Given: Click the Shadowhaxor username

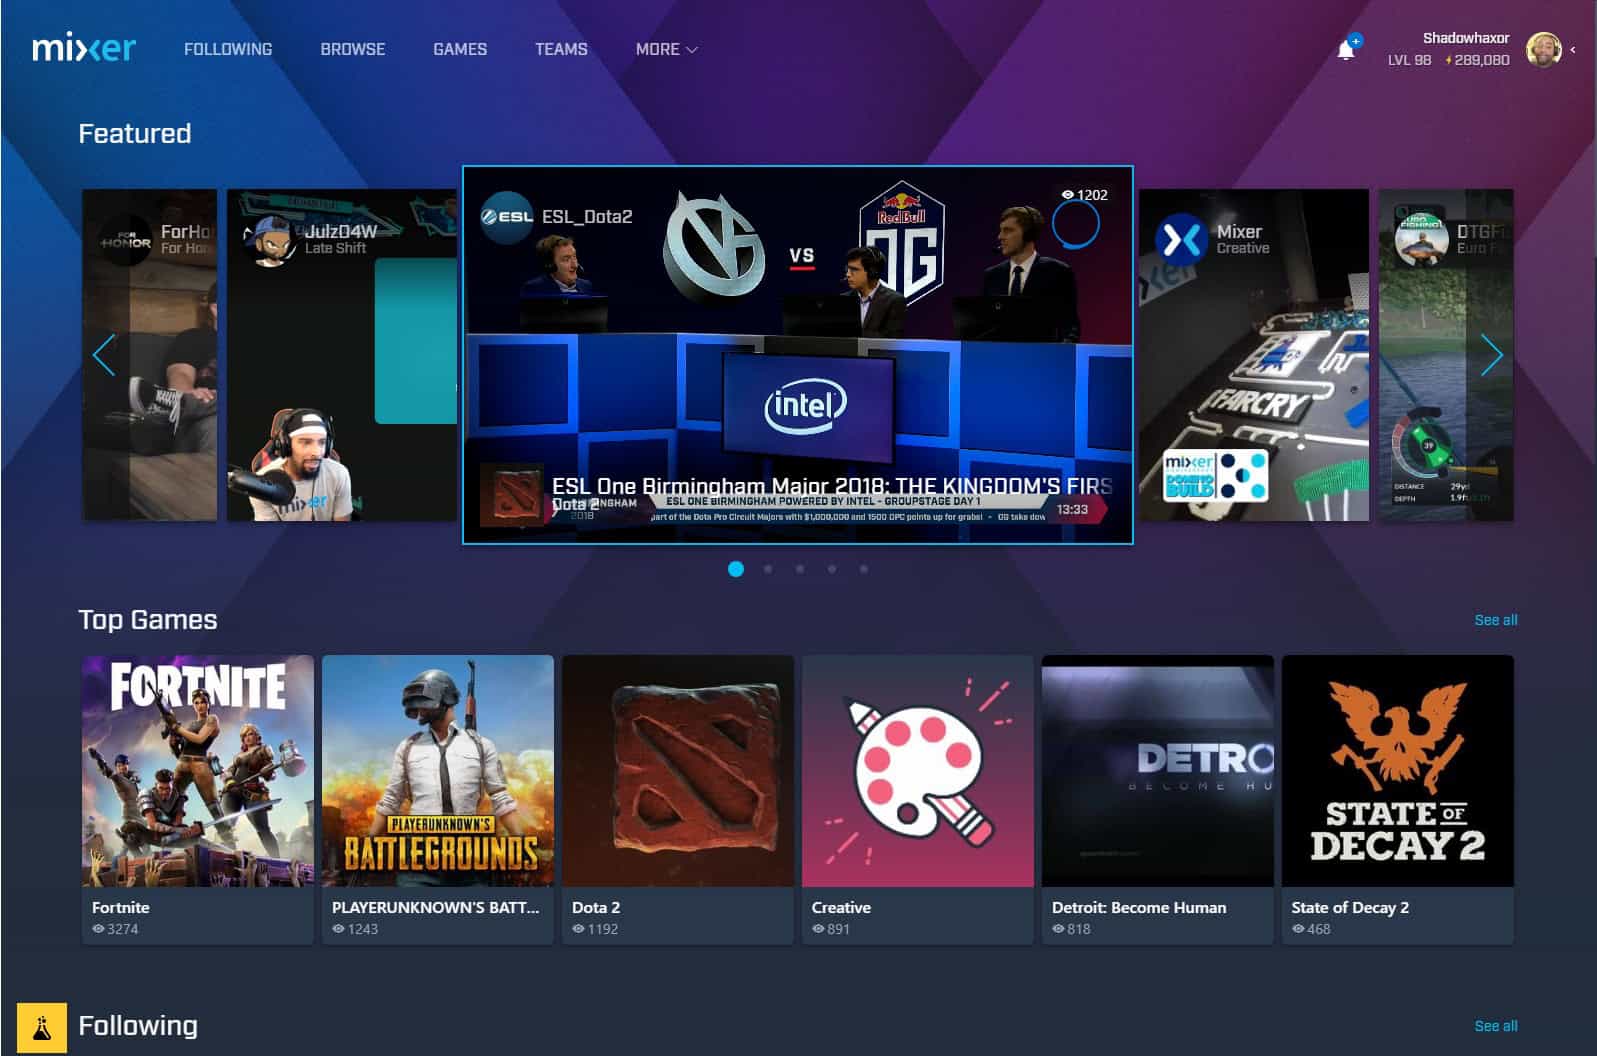Looking at the screenshot, I should (x=1466, y=38).
